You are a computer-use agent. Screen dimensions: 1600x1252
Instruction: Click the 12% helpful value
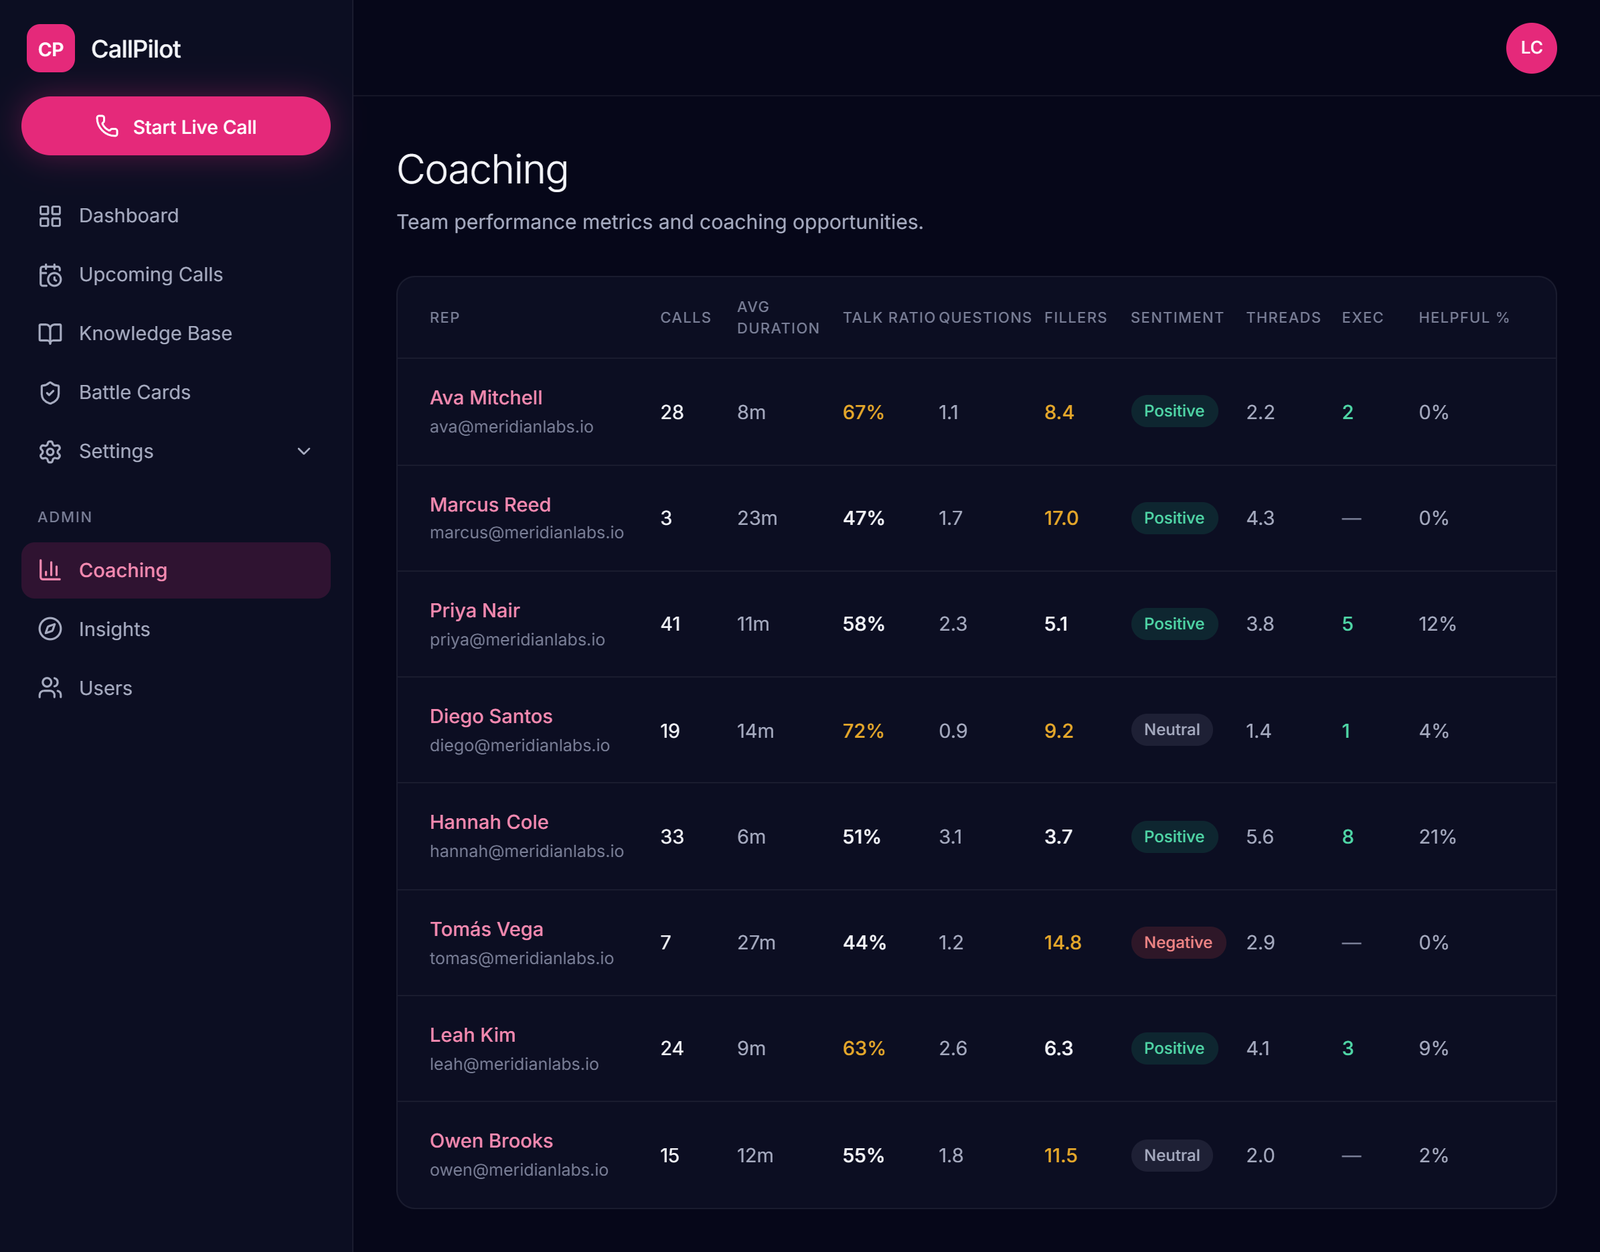1437,624
